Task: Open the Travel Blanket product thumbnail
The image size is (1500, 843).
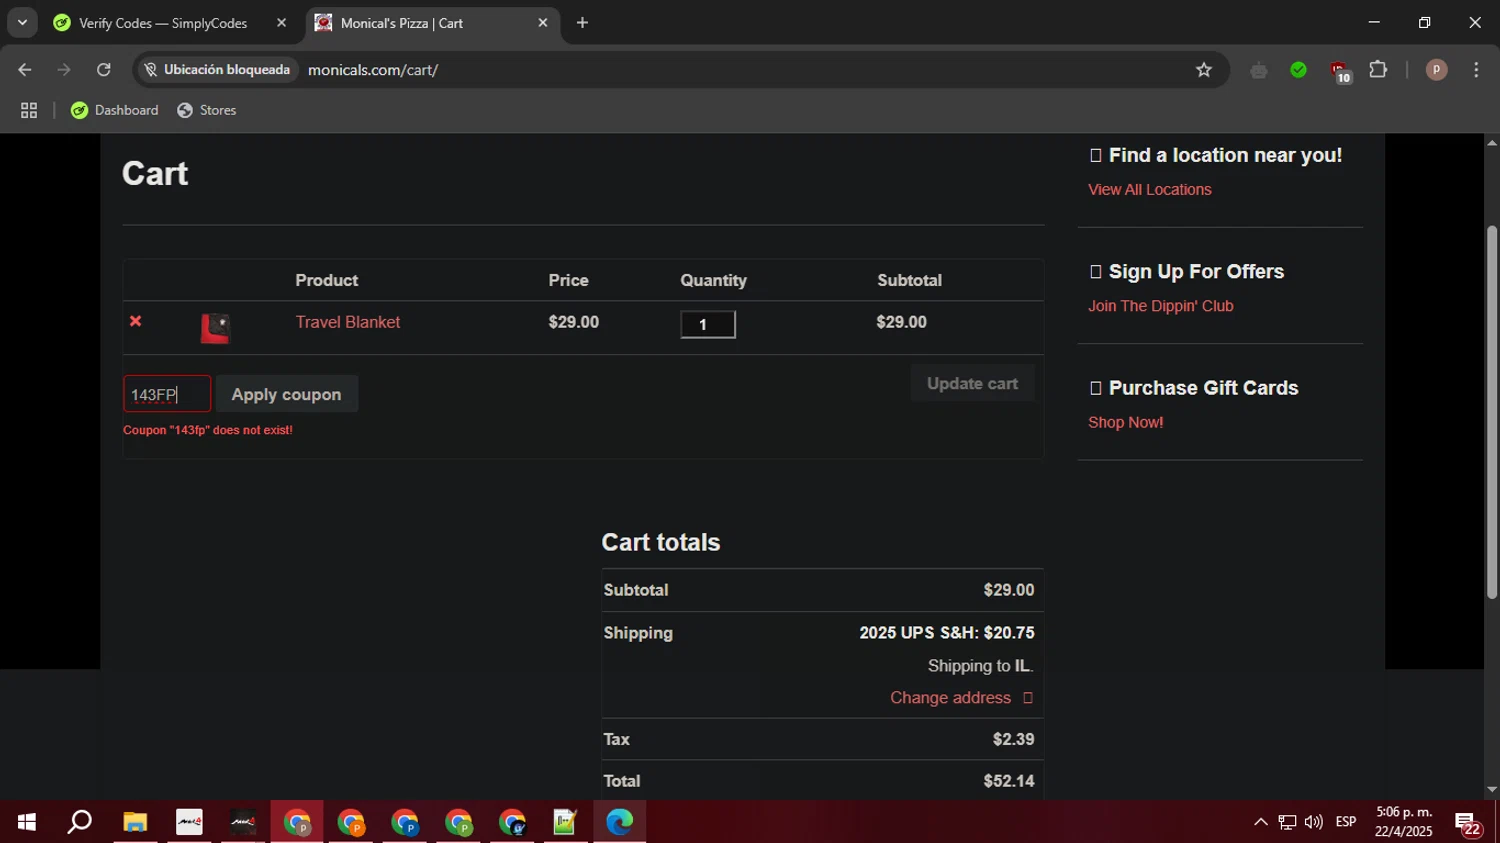Action: (215, 328)
